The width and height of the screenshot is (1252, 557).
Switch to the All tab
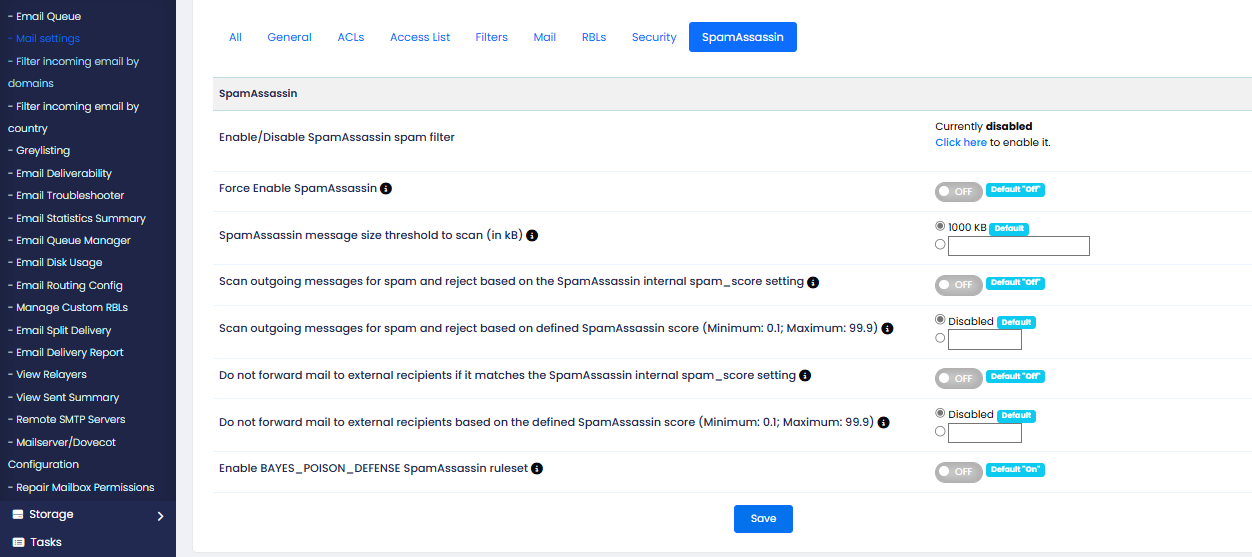(x=235, y=37)
